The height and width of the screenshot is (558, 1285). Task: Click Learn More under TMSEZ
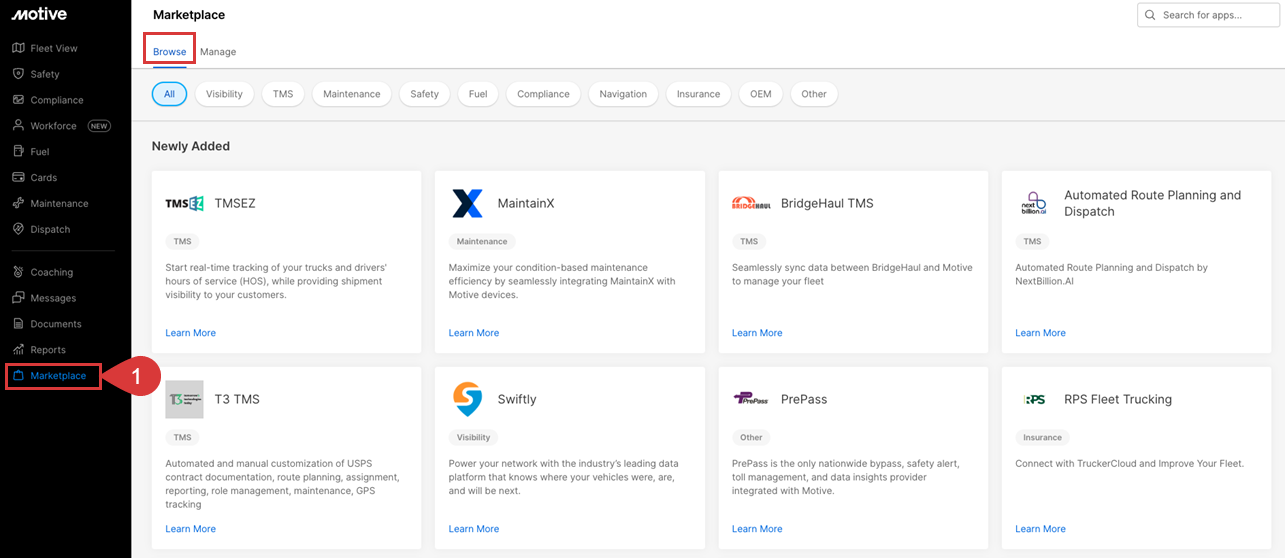pyautogui.click(x=190, y=333)
